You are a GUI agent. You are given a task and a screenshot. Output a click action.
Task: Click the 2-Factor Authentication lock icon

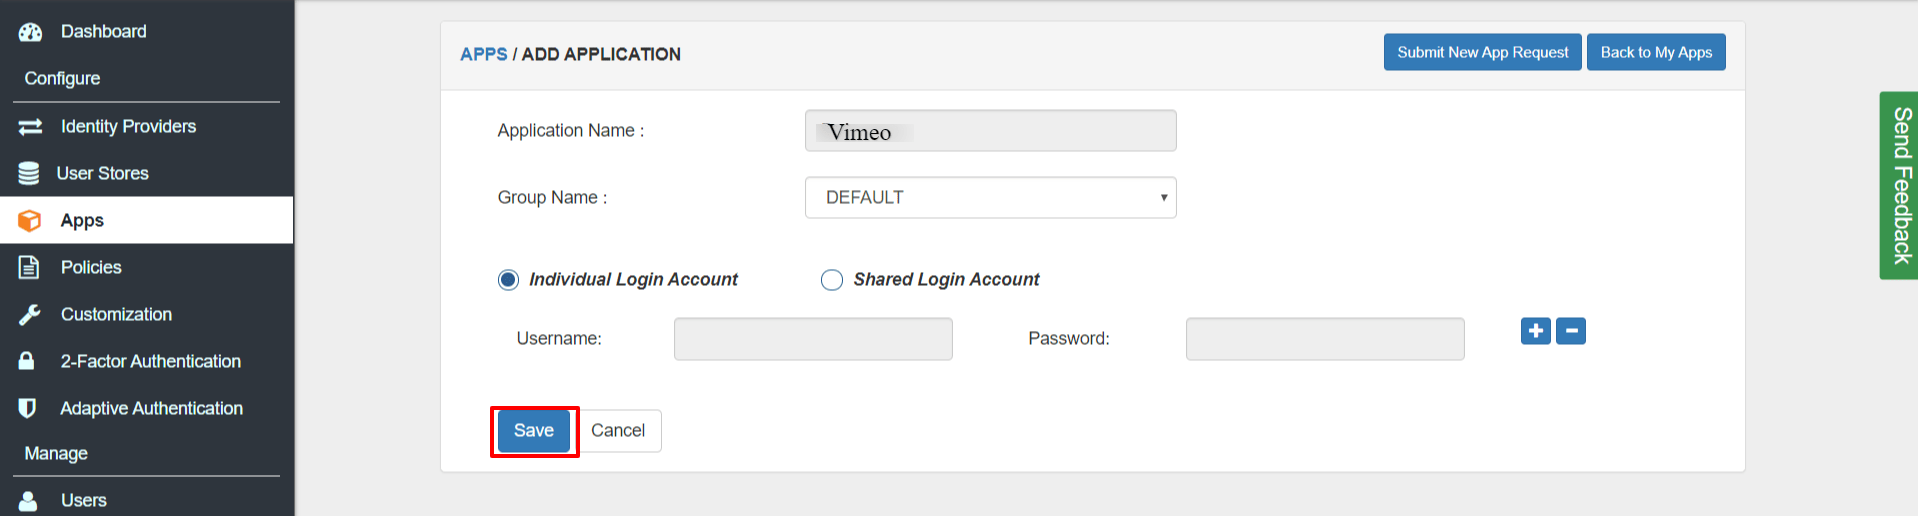click(27, 361)
